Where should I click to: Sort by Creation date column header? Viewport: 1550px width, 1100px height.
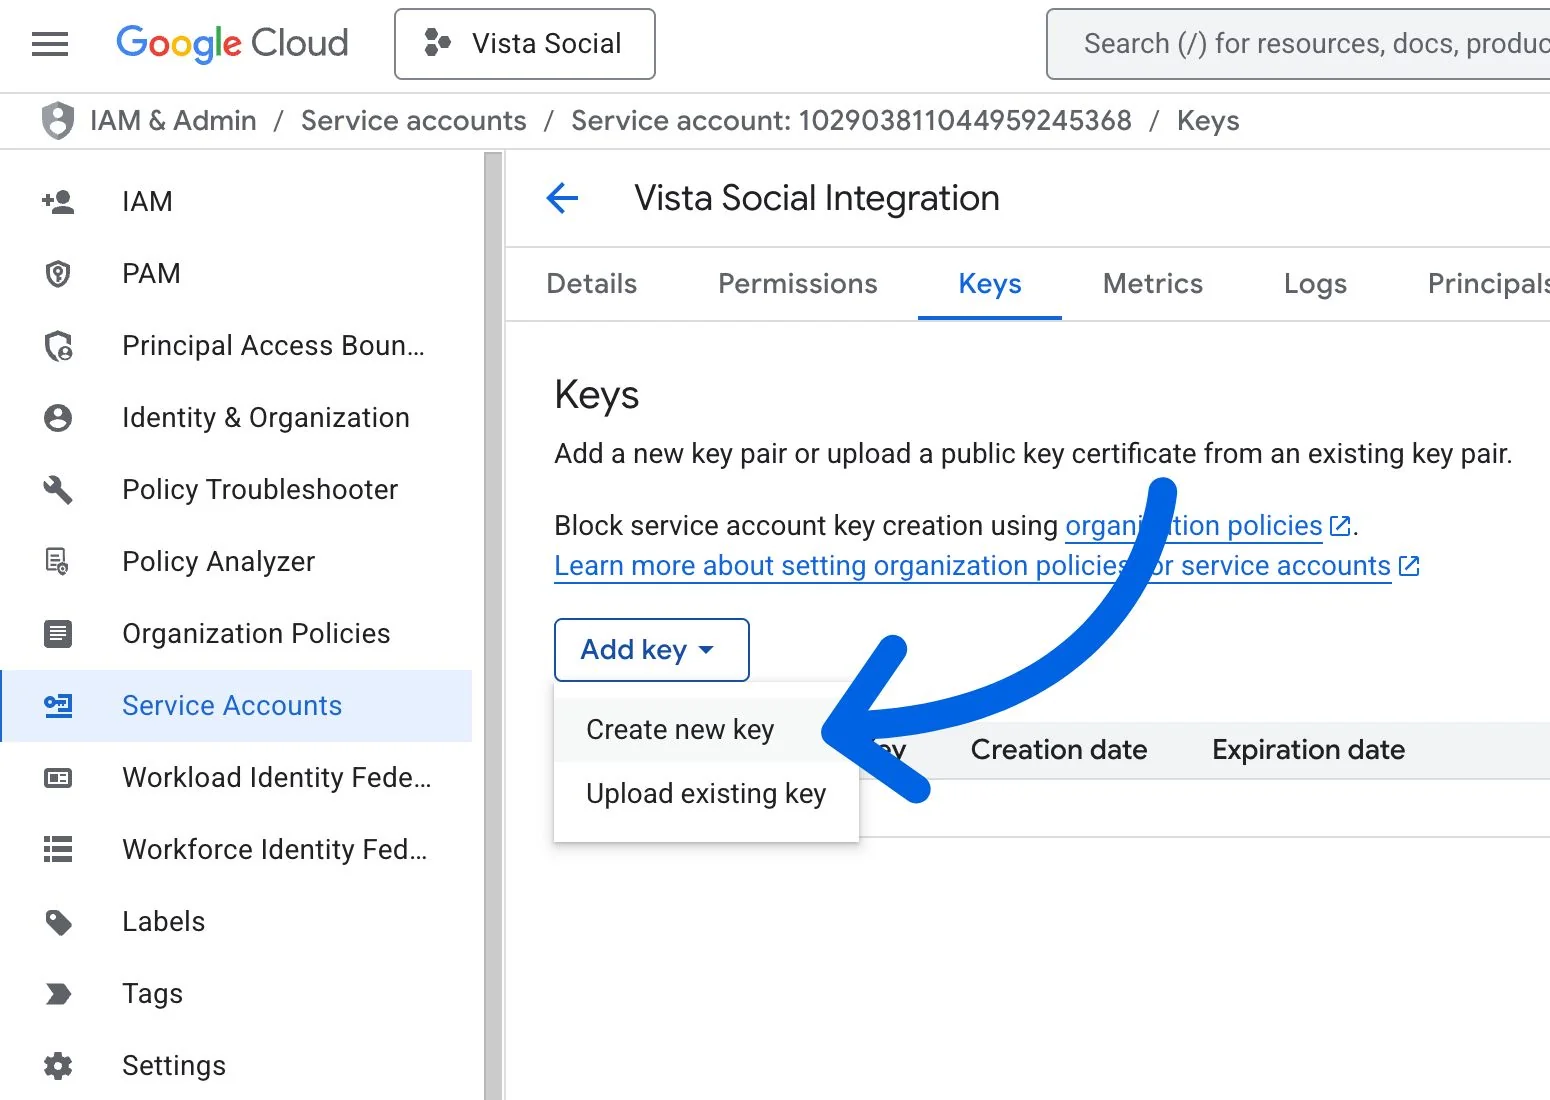tap(1059, 750)
